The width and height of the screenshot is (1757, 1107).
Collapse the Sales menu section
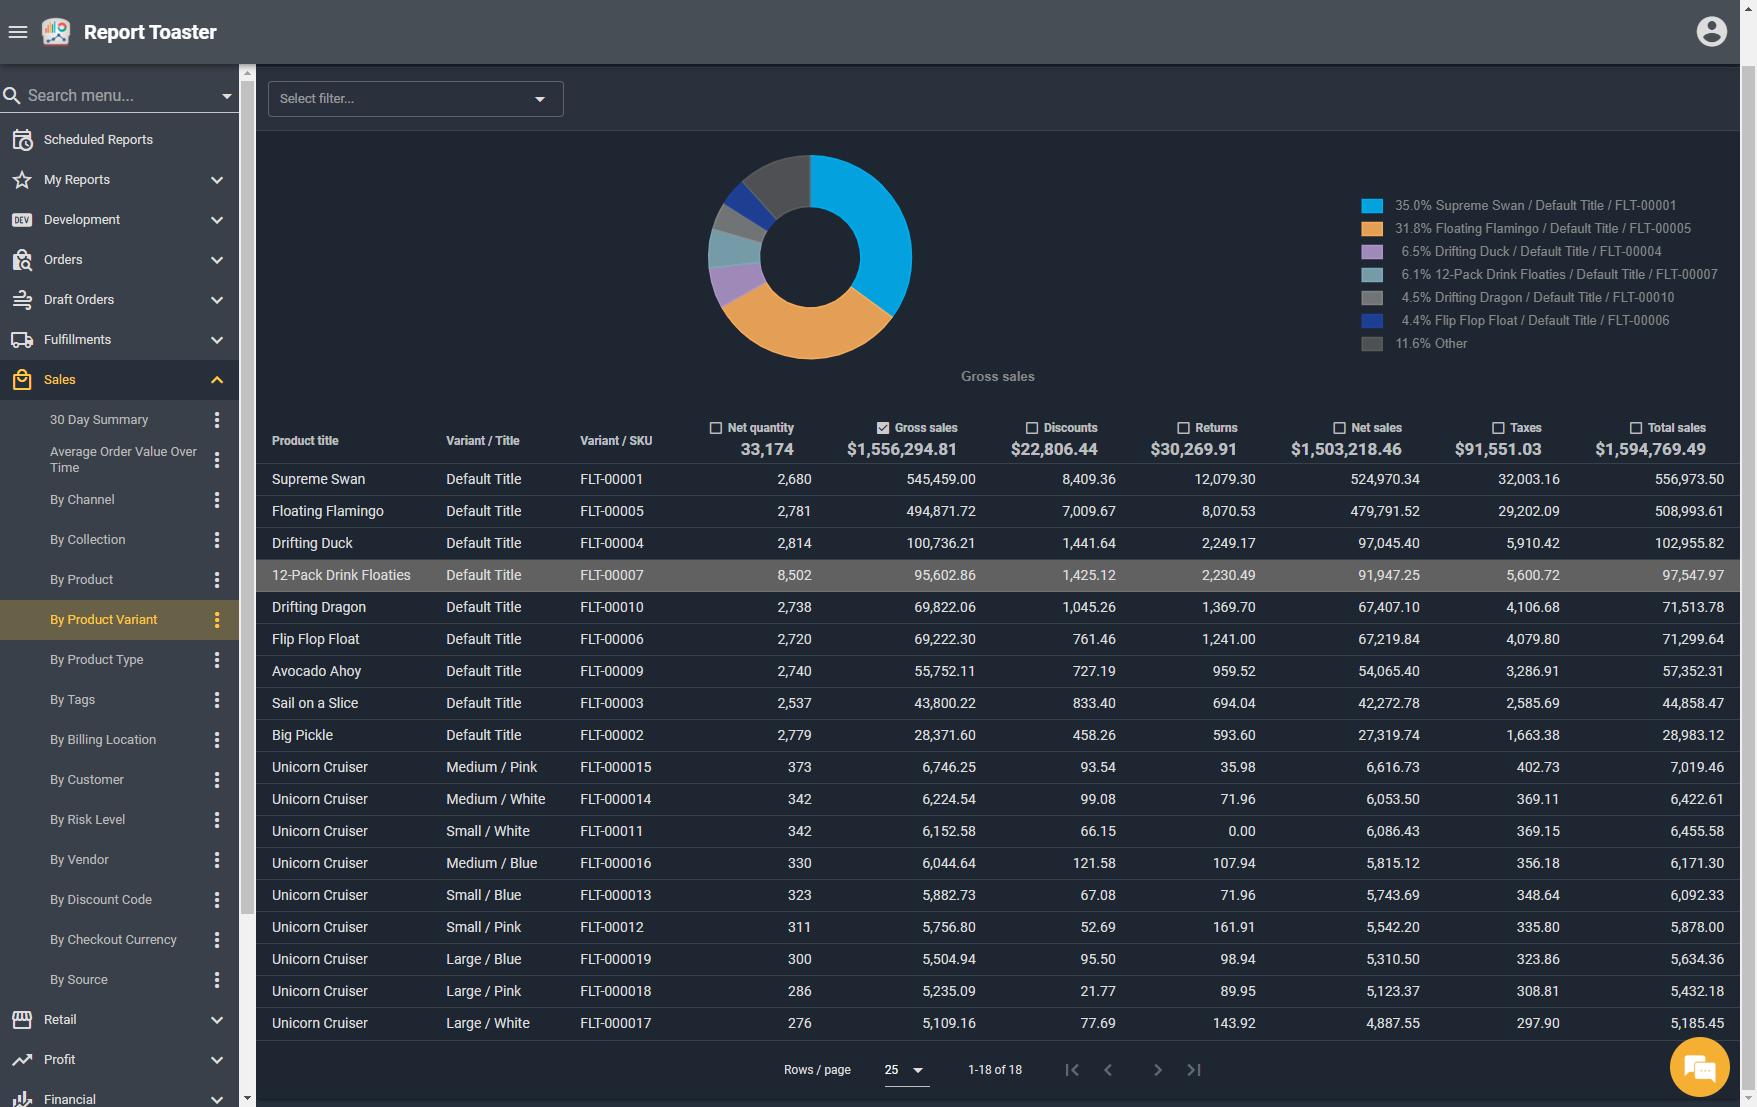[217, 380]
